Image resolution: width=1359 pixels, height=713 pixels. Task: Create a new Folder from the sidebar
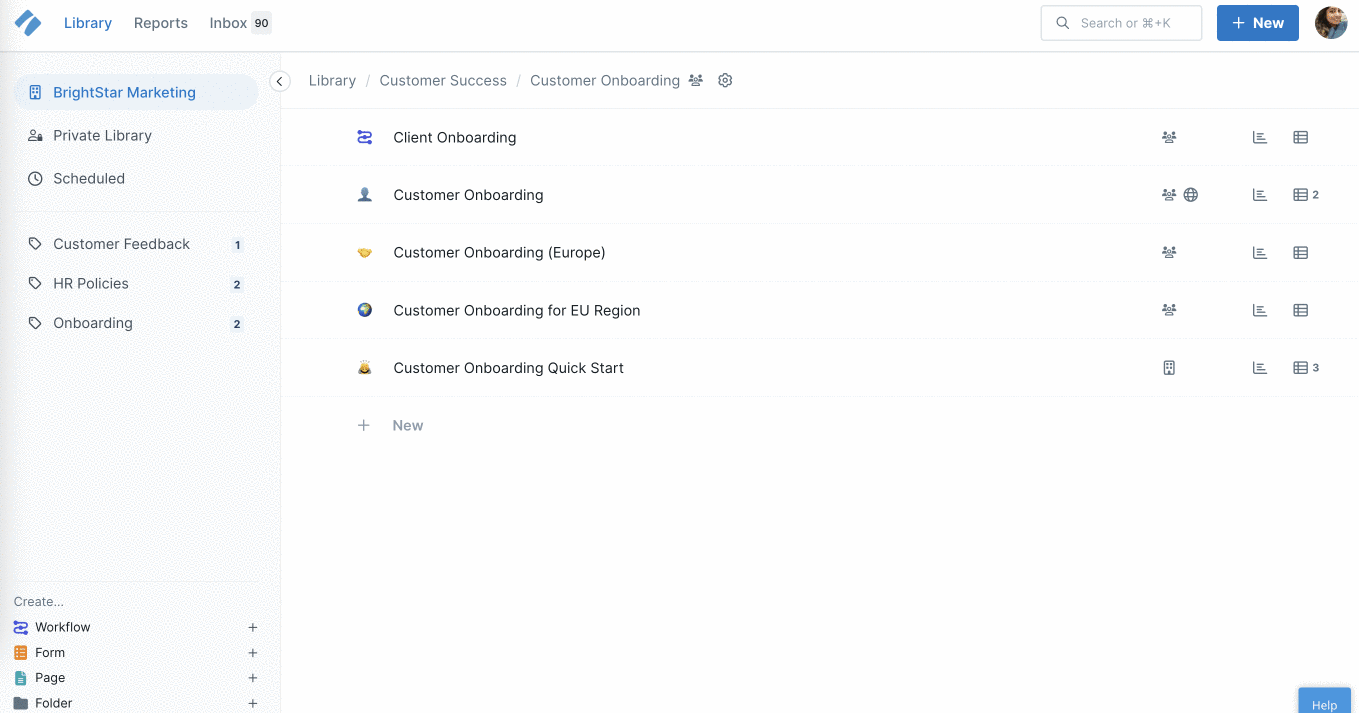click(54, 703)
